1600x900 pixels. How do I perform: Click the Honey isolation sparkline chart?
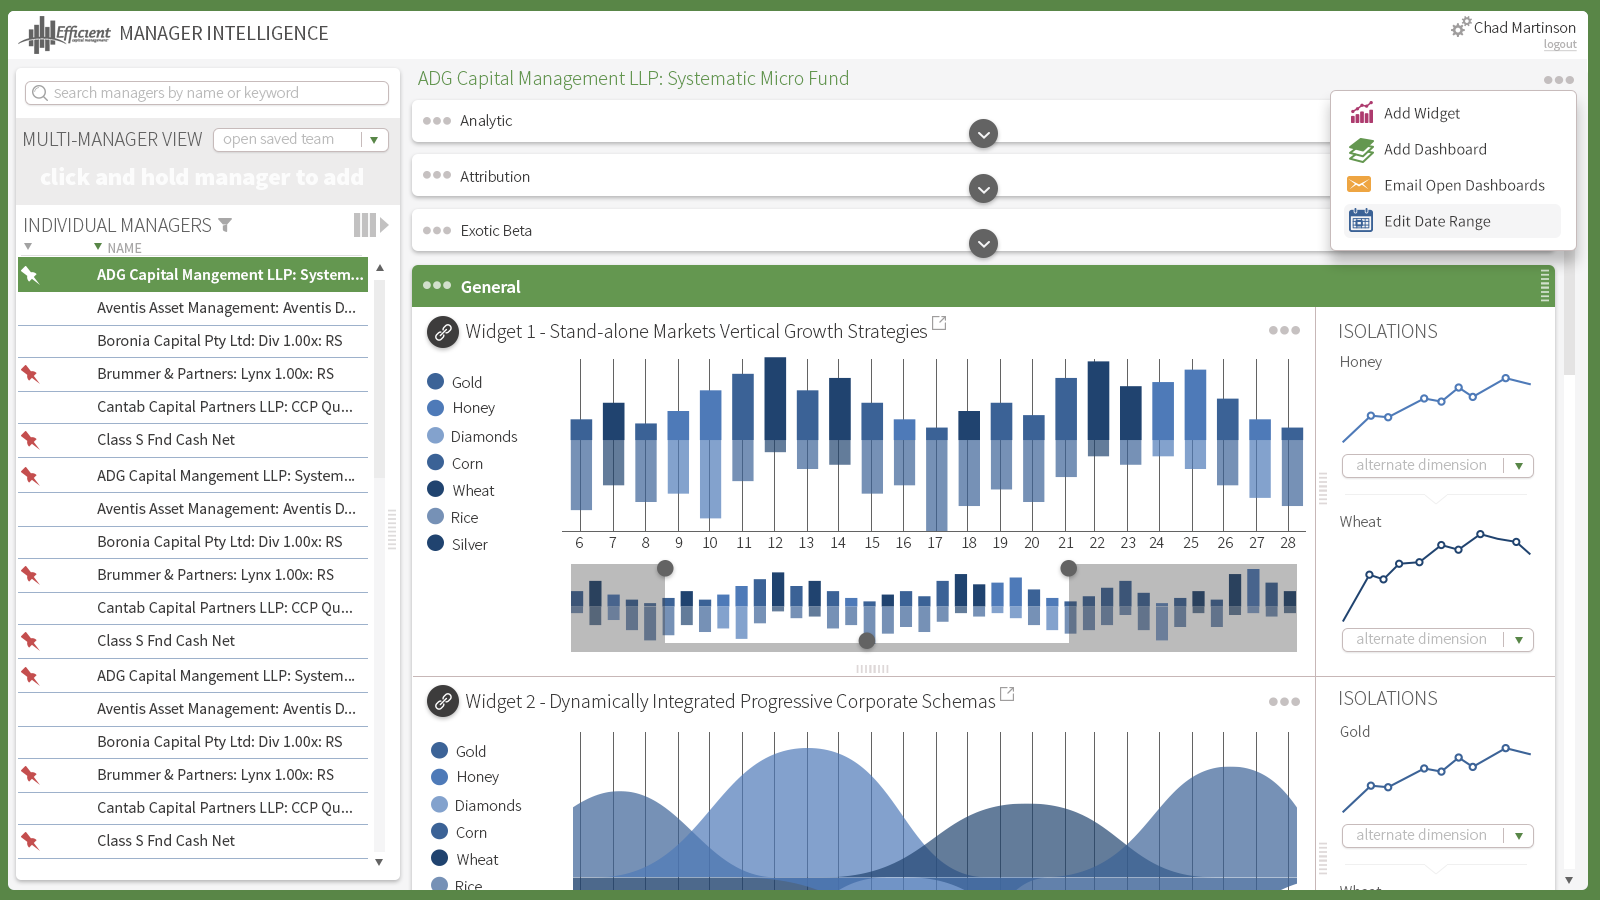pyautogui.click(x=1437, y=408)
